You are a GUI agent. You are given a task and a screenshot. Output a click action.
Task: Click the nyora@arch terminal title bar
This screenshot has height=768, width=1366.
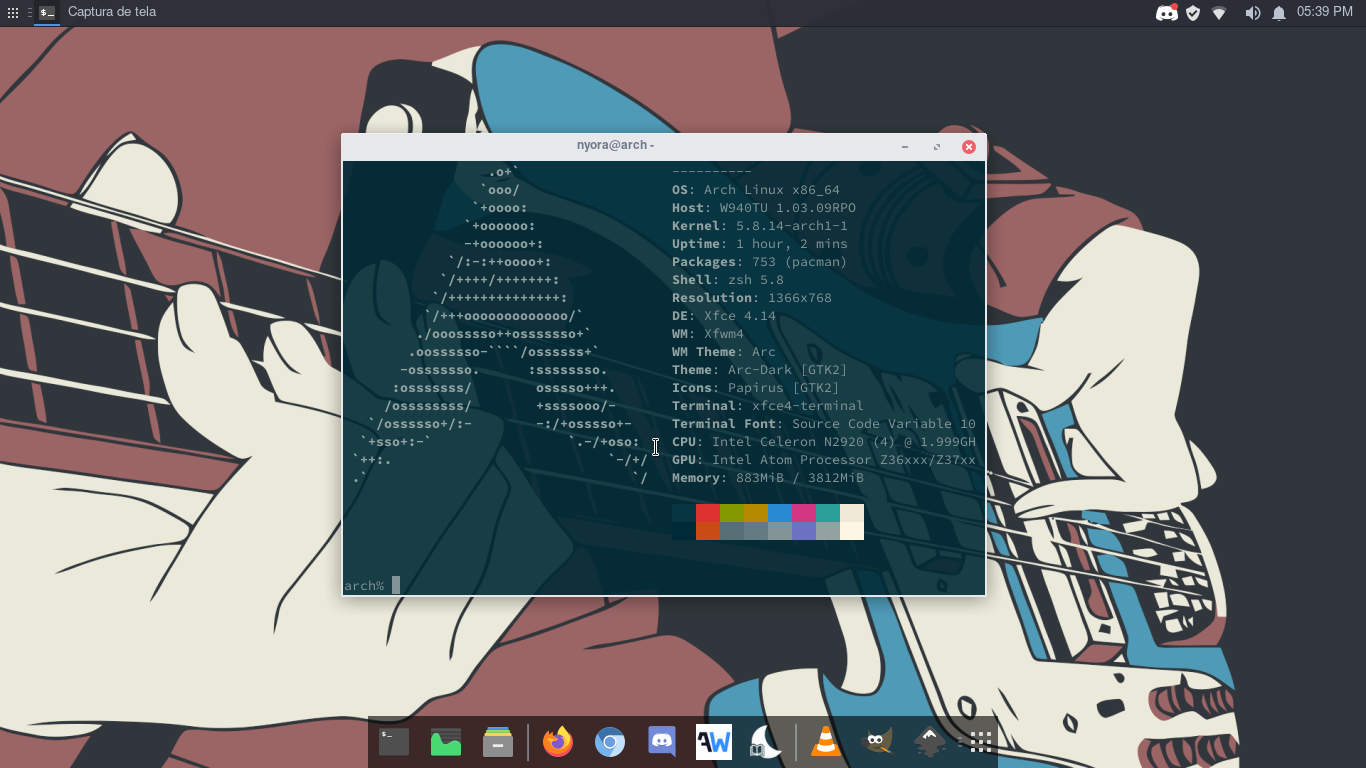click(x=615, y=146)
